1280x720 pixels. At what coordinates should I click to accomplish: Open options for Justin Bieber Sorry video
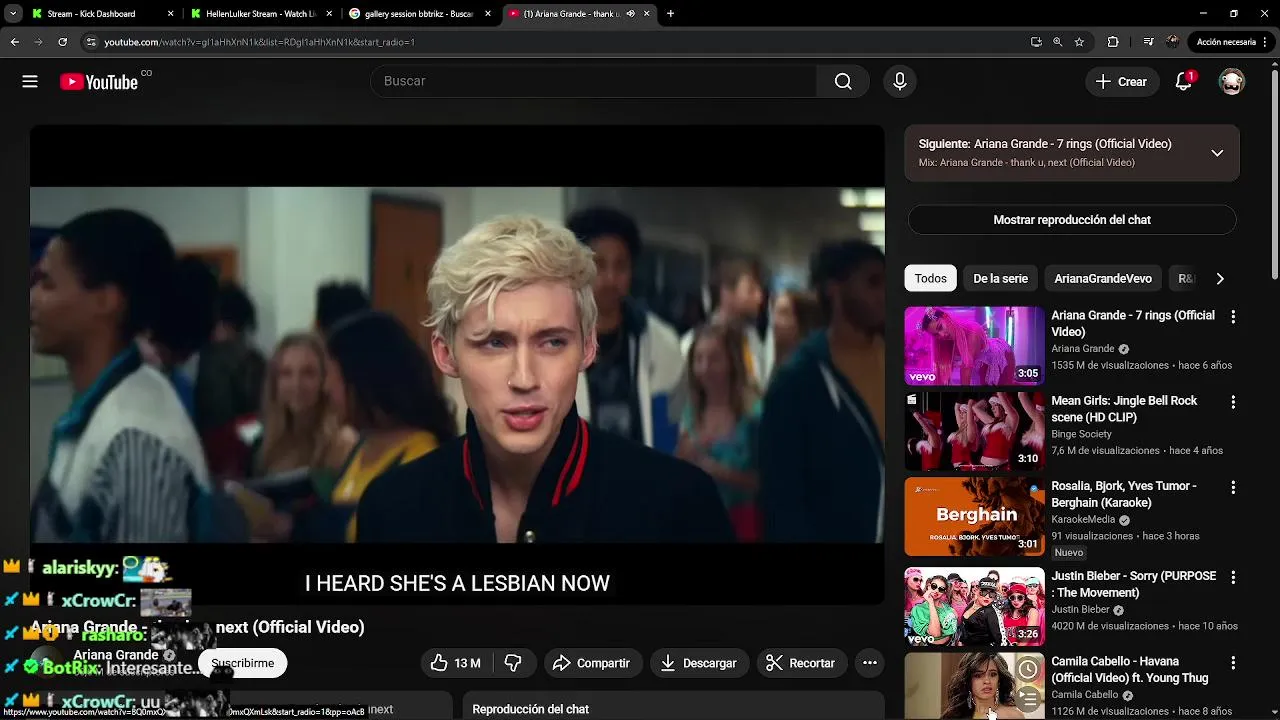coord(1233,578)
